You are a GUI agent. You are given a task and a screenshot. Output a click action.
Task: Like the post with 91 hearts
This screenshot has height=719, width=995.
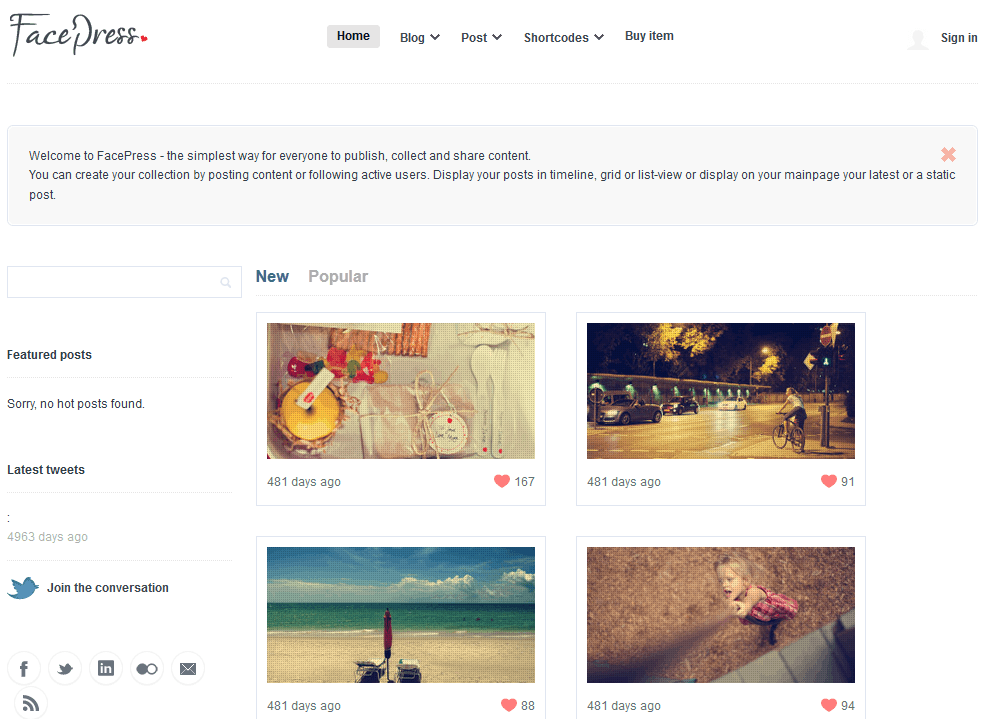[x=828, y=481]
